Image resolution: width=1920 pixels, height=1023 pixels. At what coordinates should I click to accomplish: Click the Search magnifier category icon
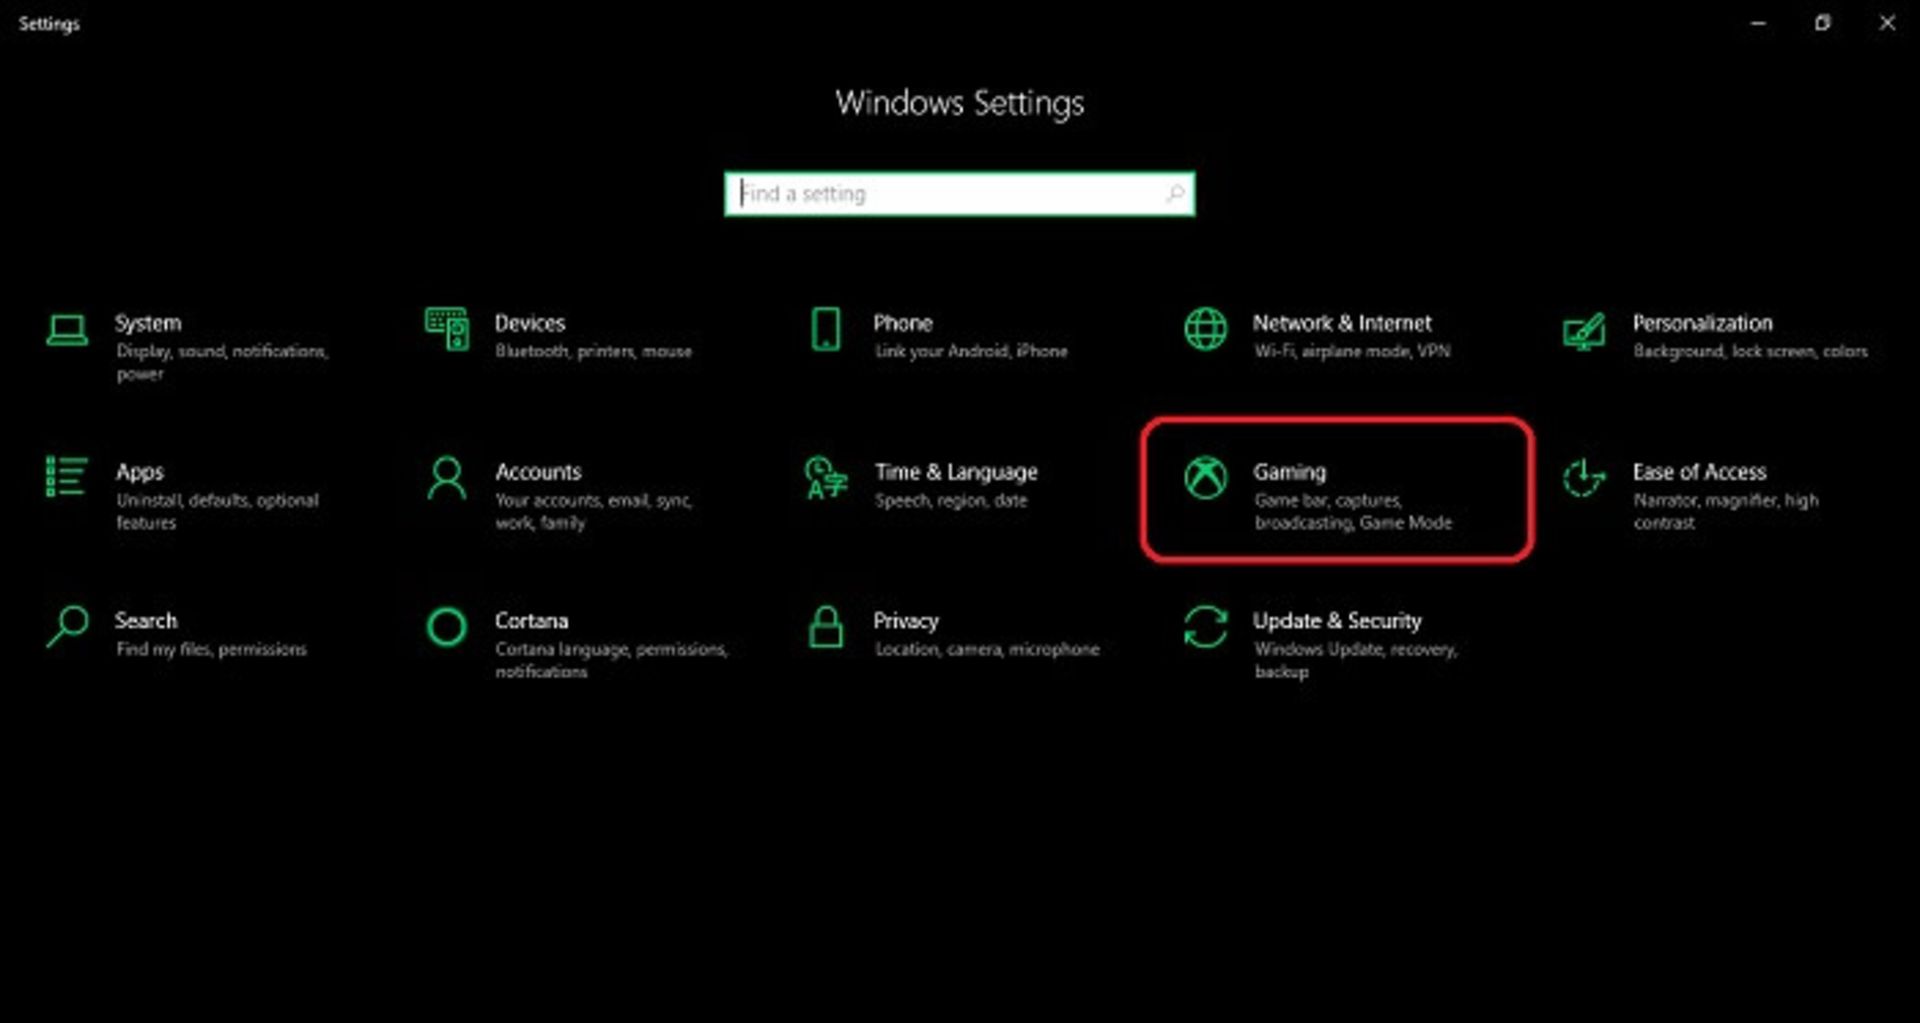[67, 627]
